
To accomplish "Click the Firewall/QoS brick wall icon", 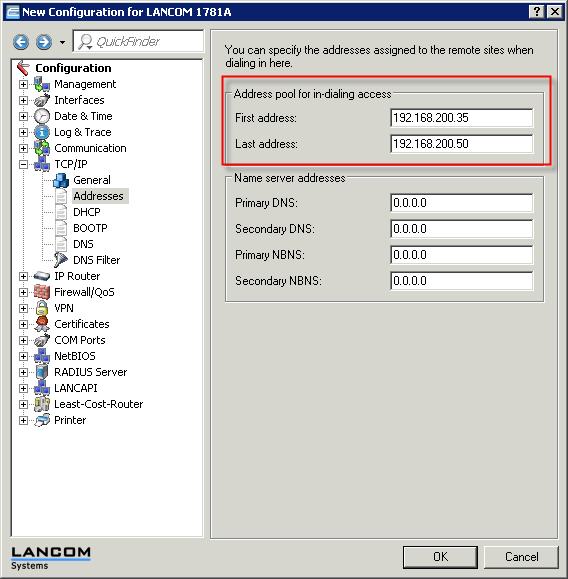I will [42, 292].
